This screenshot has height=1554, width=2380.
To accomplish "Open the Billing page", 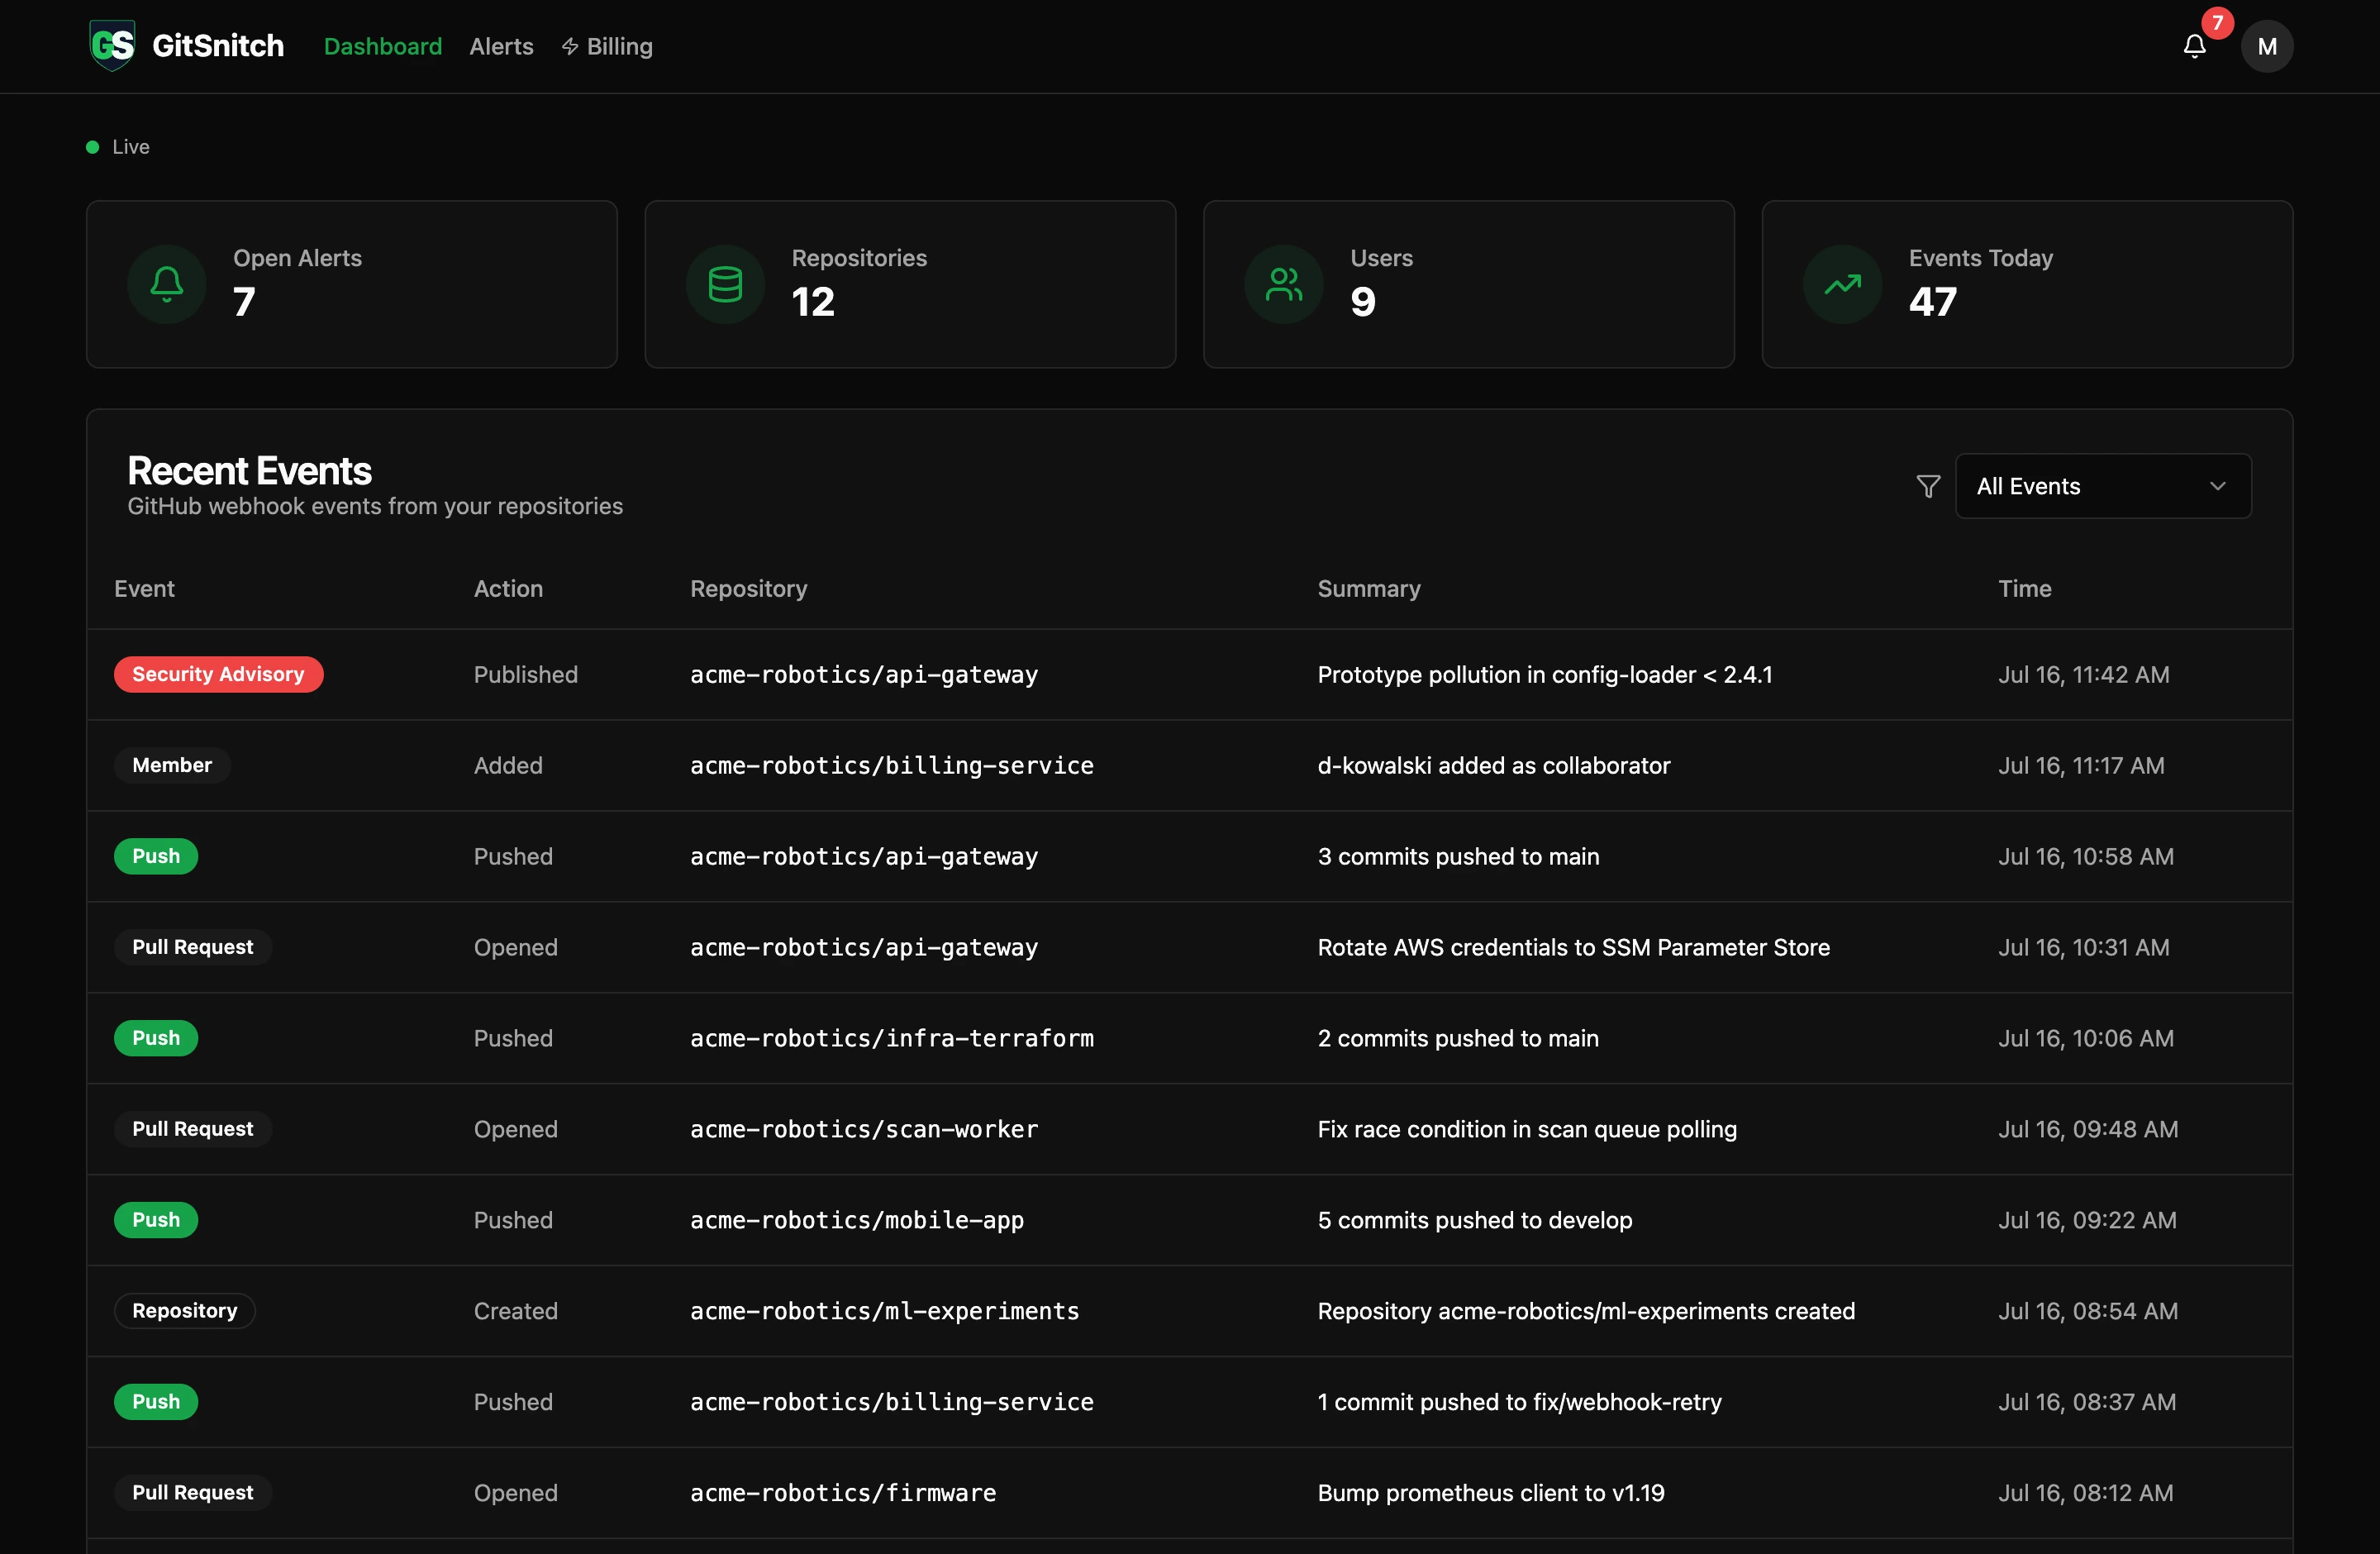I will [x=607, y=46].
